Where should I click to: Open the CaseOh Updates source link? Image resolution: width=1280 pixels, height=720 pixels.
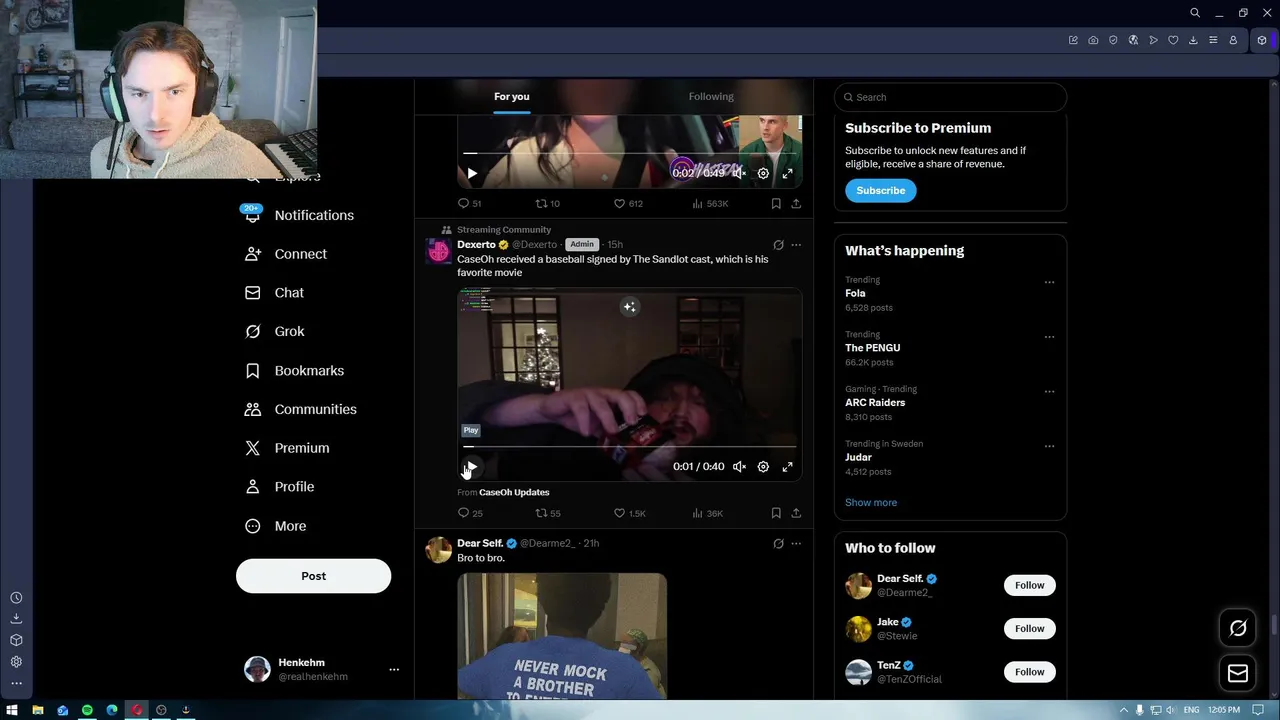click(x=514, y=492)
